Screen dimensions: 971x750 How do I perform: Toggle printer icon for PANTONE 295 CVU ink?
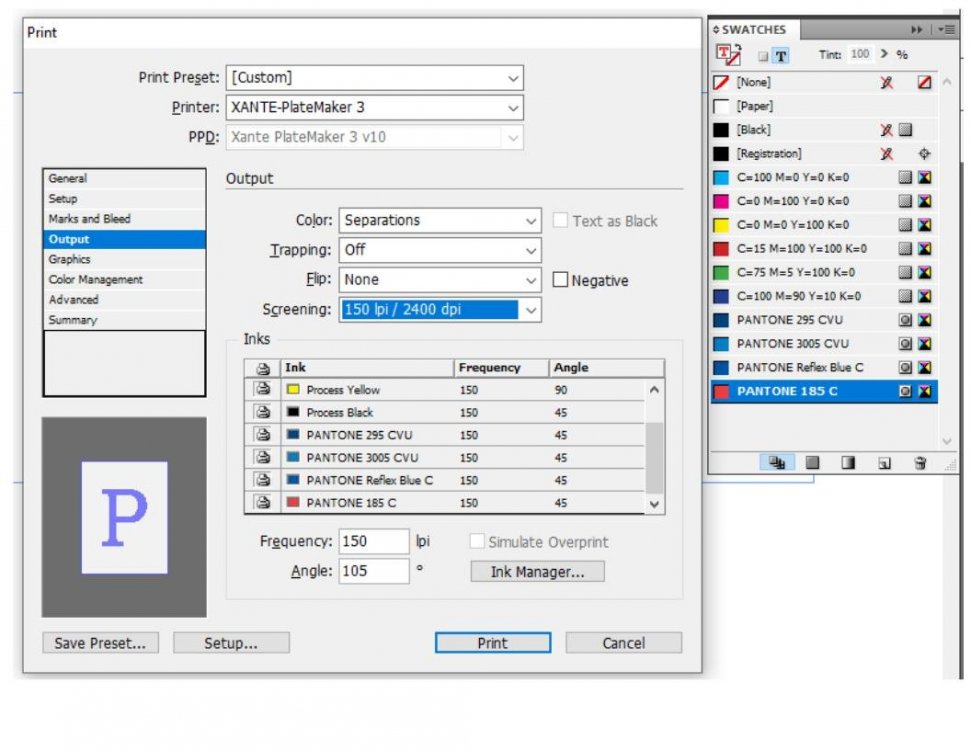[263, 434]
